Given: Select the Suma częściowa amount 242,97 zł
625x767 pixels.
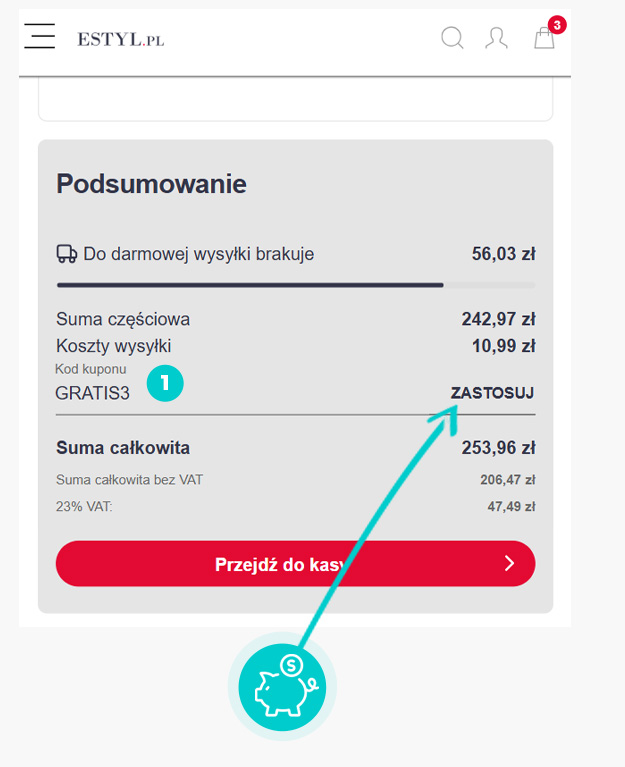Looking at the screenshot, I should (x=498, y=320).
